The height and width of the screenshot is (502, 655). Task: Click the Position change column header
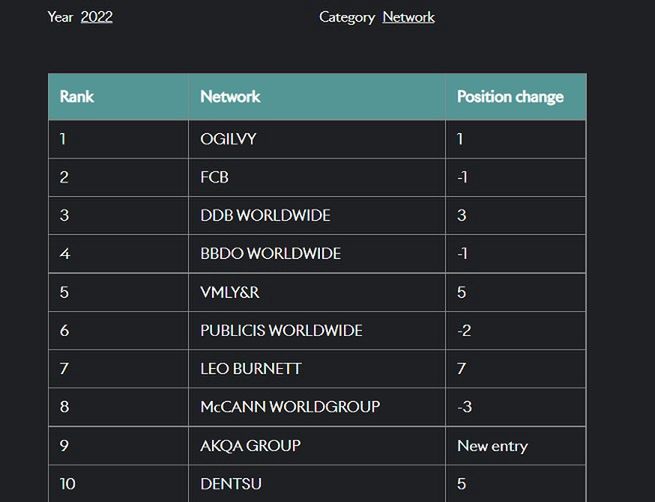click(510, 97)
